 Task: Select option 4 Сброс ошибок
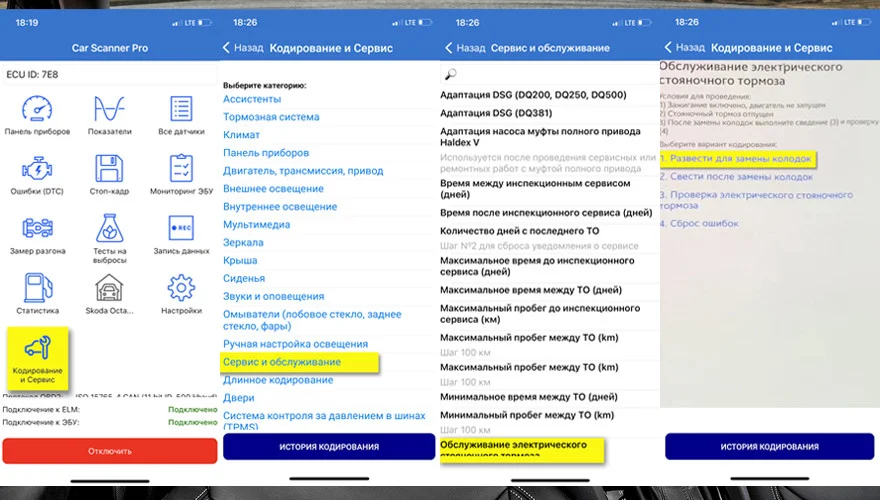704,223
